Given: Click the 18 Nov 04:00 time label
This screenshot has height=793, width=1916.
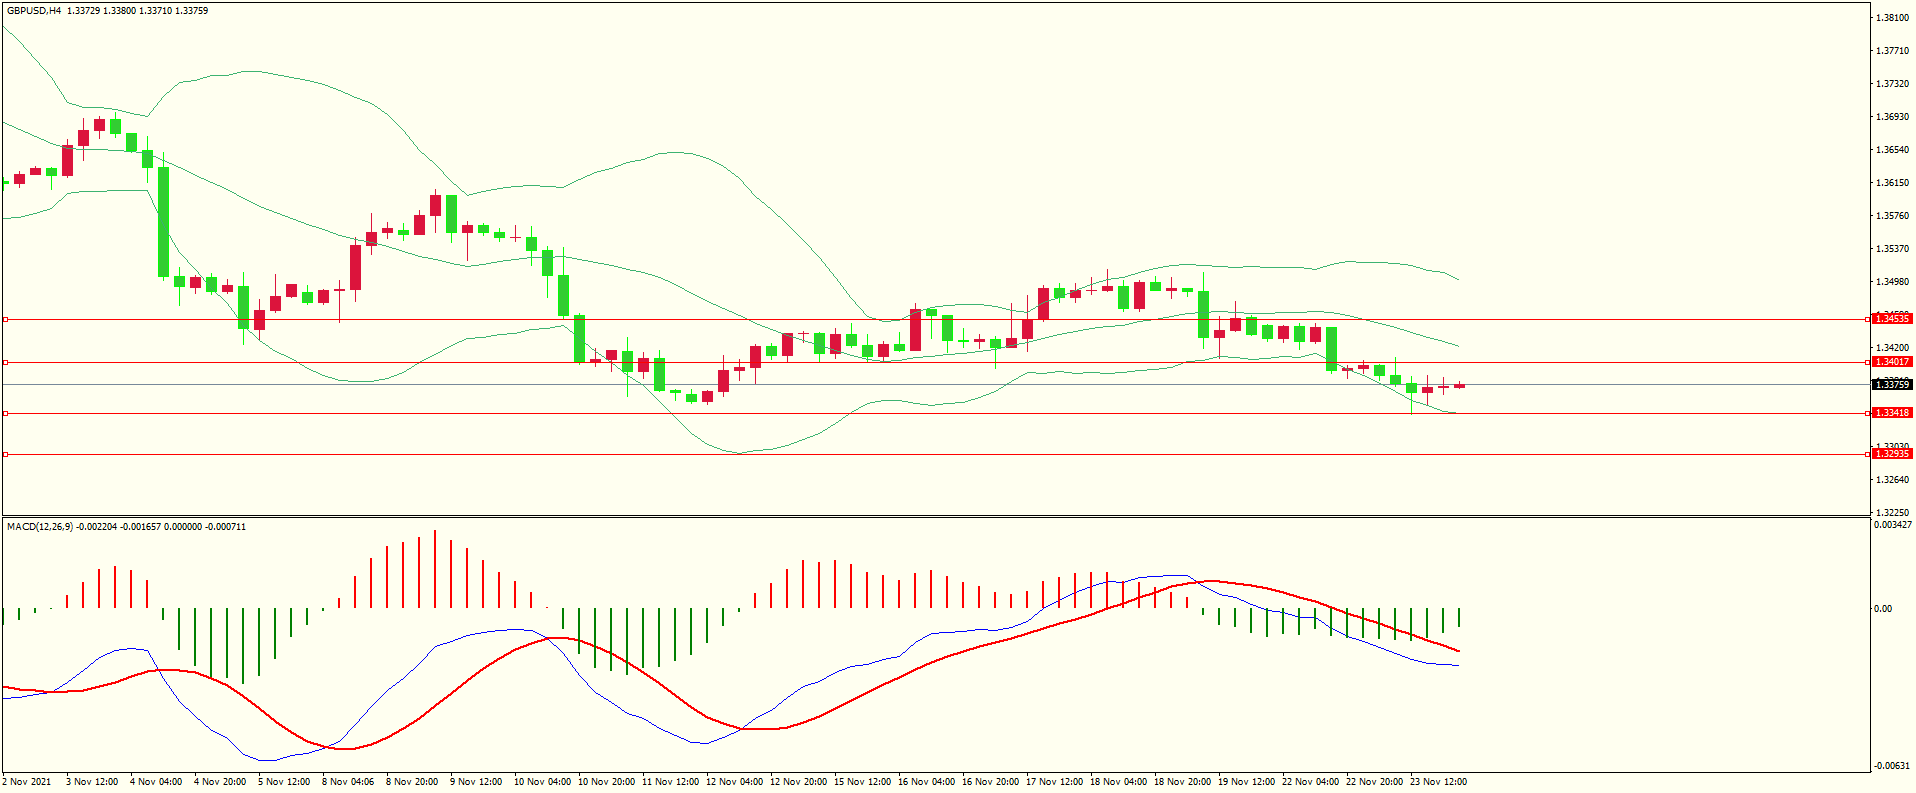Looking at the screenshot, I should click(x=1119, y=782).
